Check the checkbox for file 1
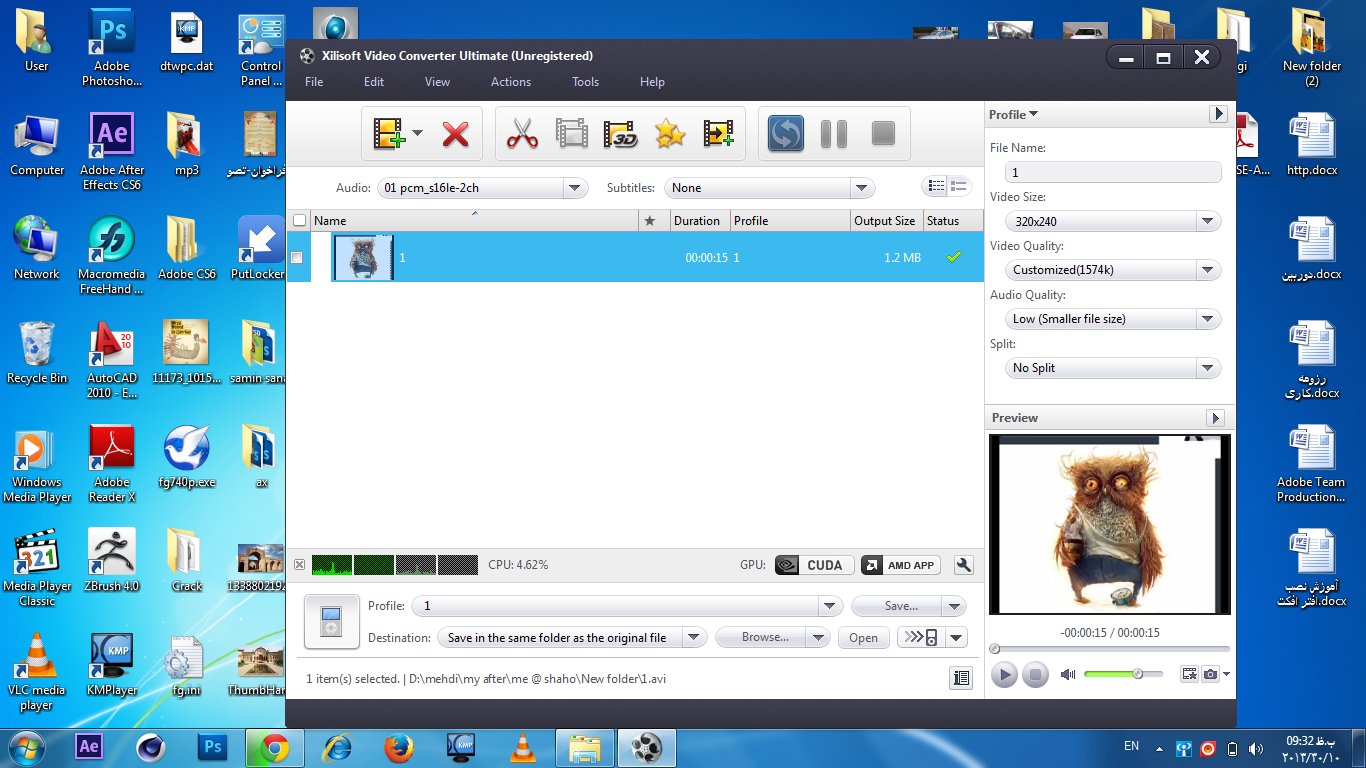 (x=297, y=257)
